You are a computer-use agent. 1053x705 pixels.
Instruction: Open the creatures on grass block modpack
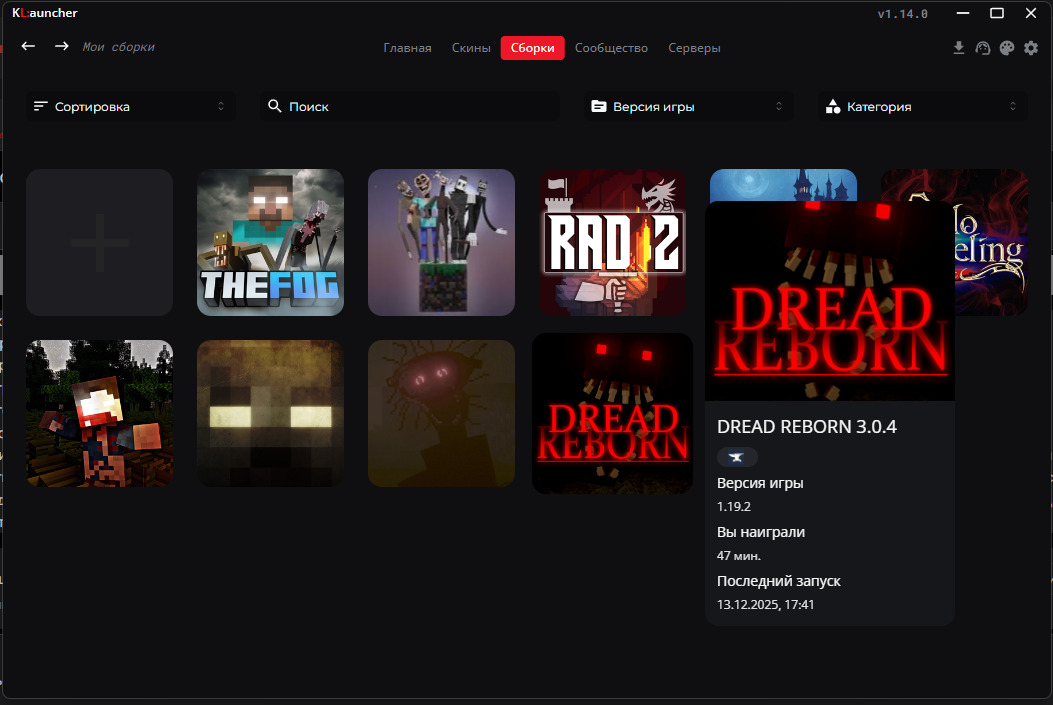(441, 242)
